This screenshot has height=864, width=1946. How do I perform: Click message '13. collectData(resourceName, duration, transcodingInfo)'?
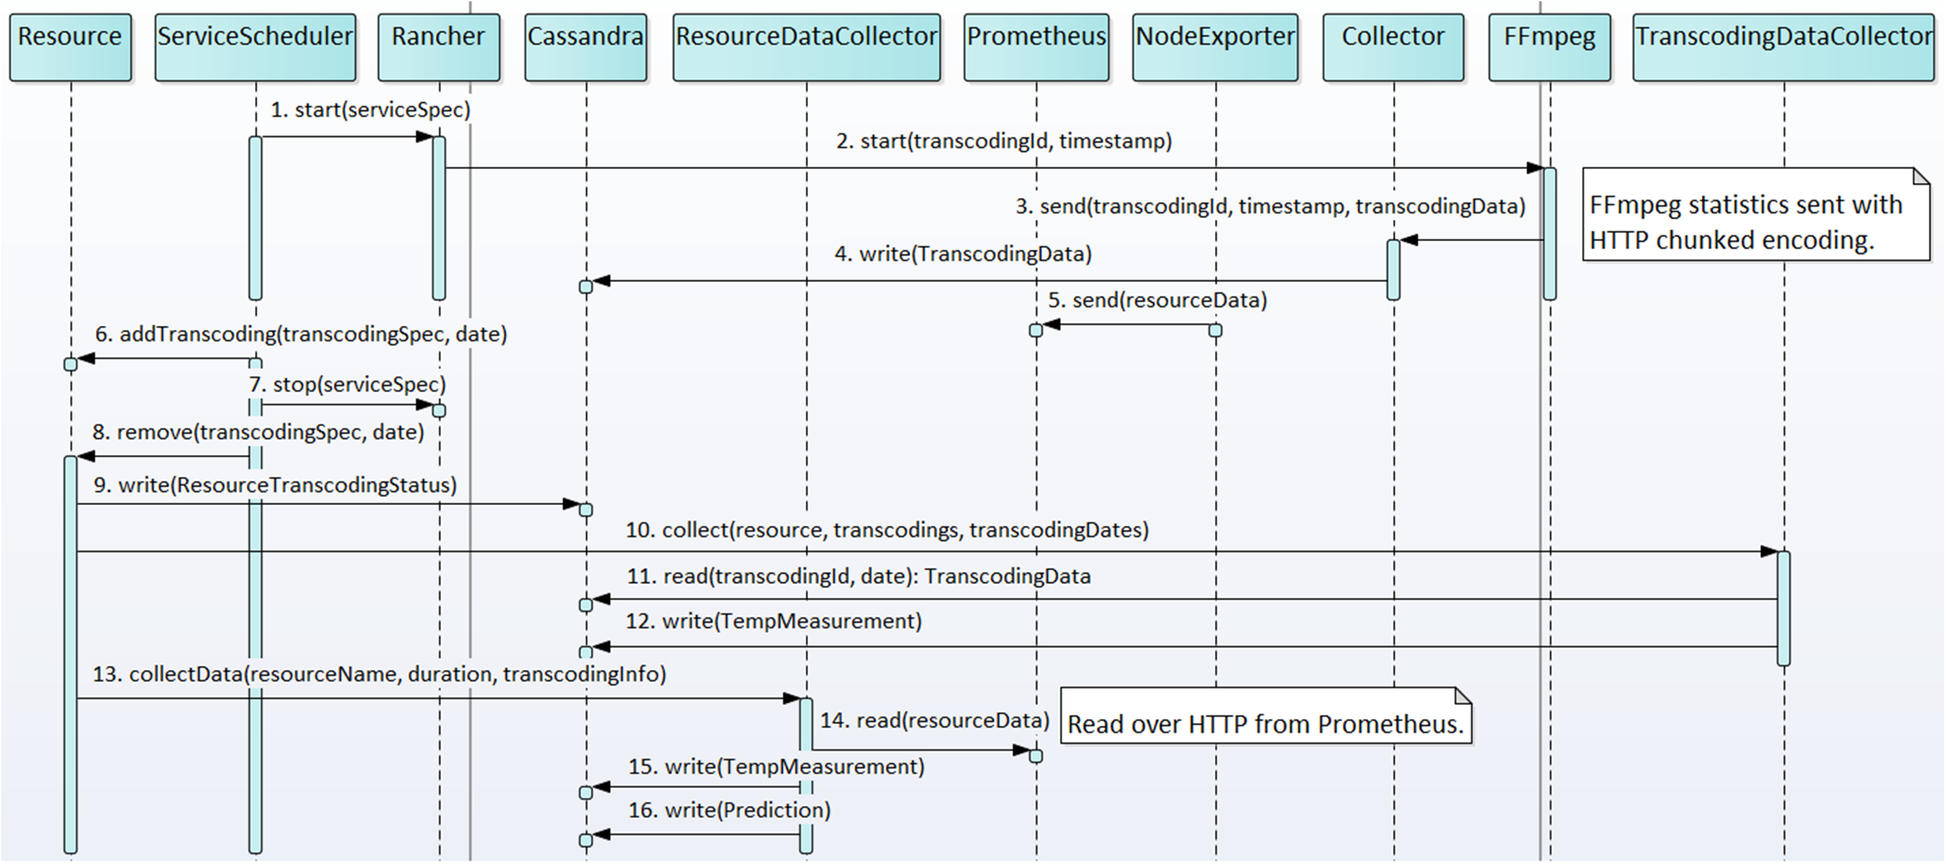379,674
